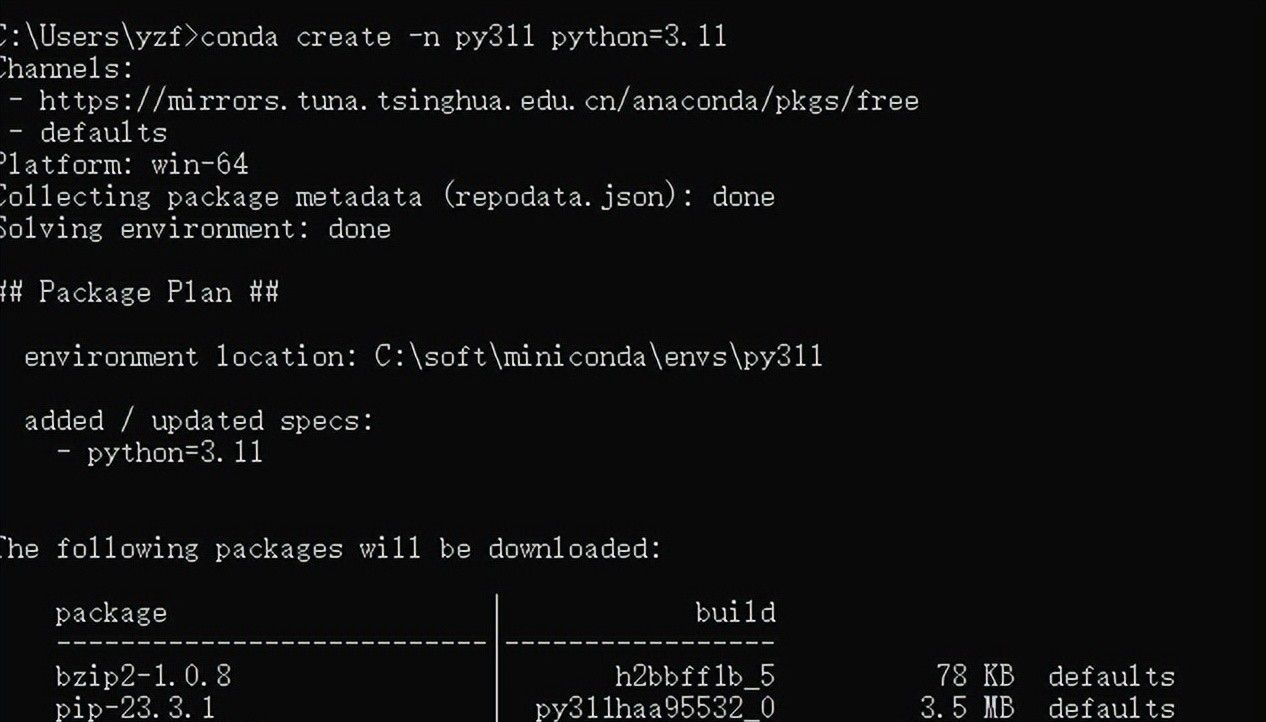Image resolution: width=1266 pixels, height=722 pixels.
Task: Click the '3.5 MB' size value
Action: 967,709
